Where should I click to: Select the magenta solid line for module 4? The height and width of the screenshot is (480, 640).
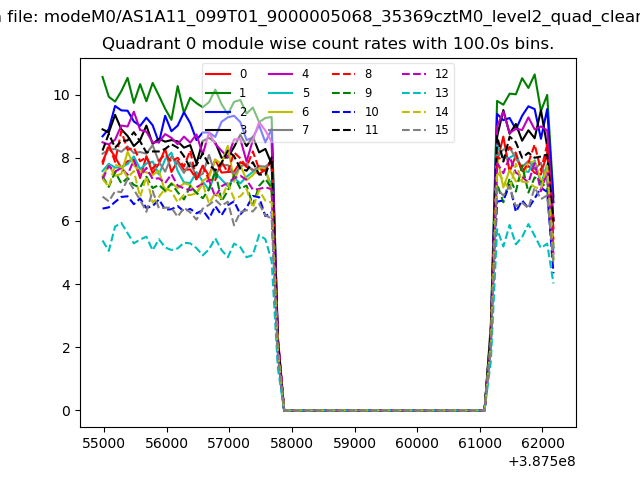pos(282,74)
